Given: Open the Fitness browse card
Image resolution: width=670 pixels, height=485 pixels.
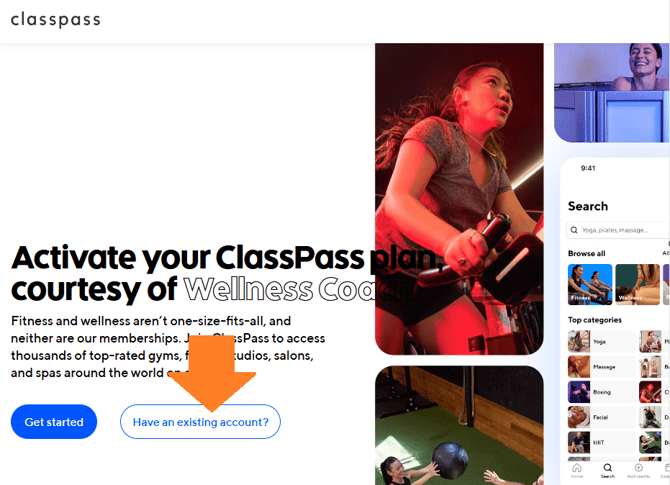Looking at the screenshot, I should 590,285.
